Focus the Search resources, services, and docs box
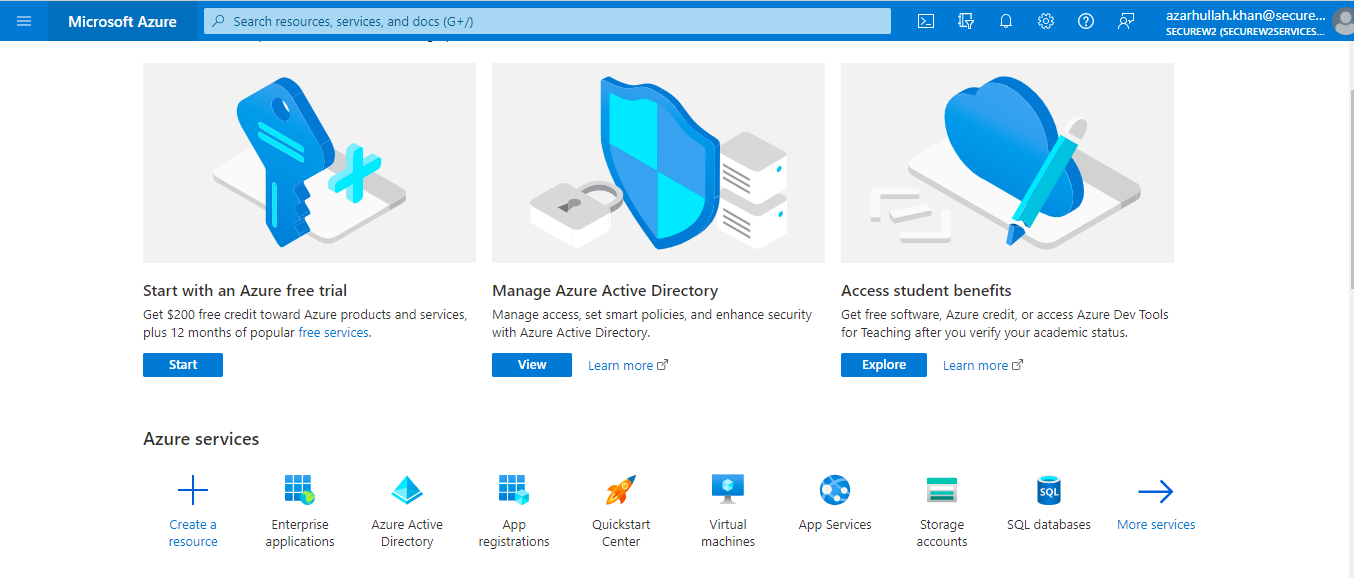 547,21
